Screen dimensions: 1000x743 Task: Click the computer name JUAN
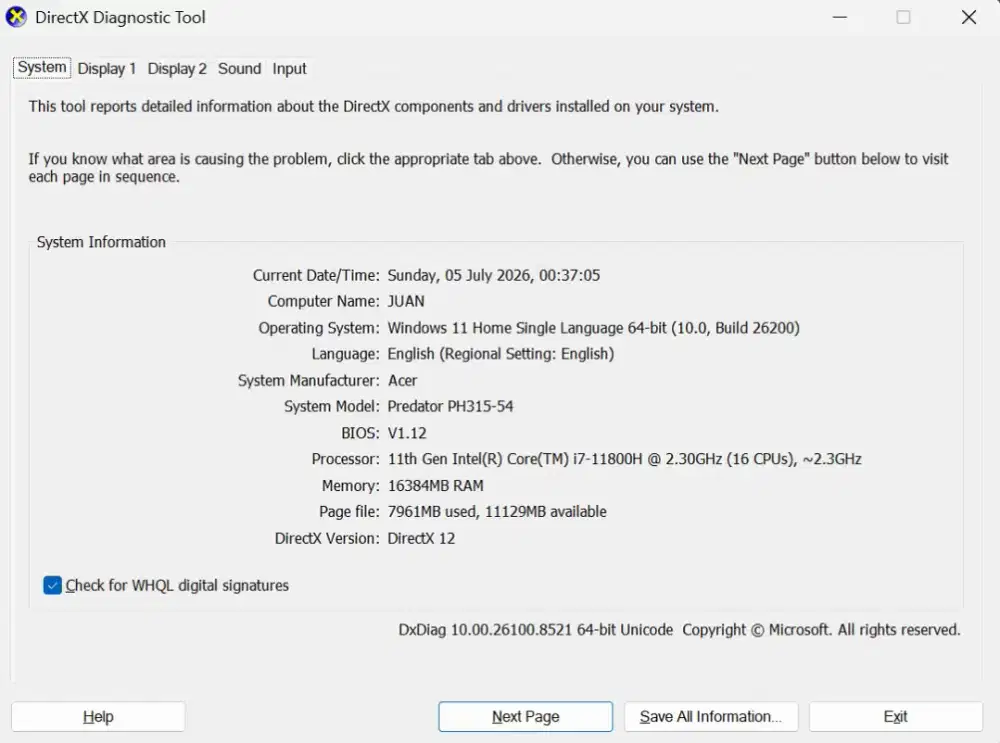(x=406, y=301)
